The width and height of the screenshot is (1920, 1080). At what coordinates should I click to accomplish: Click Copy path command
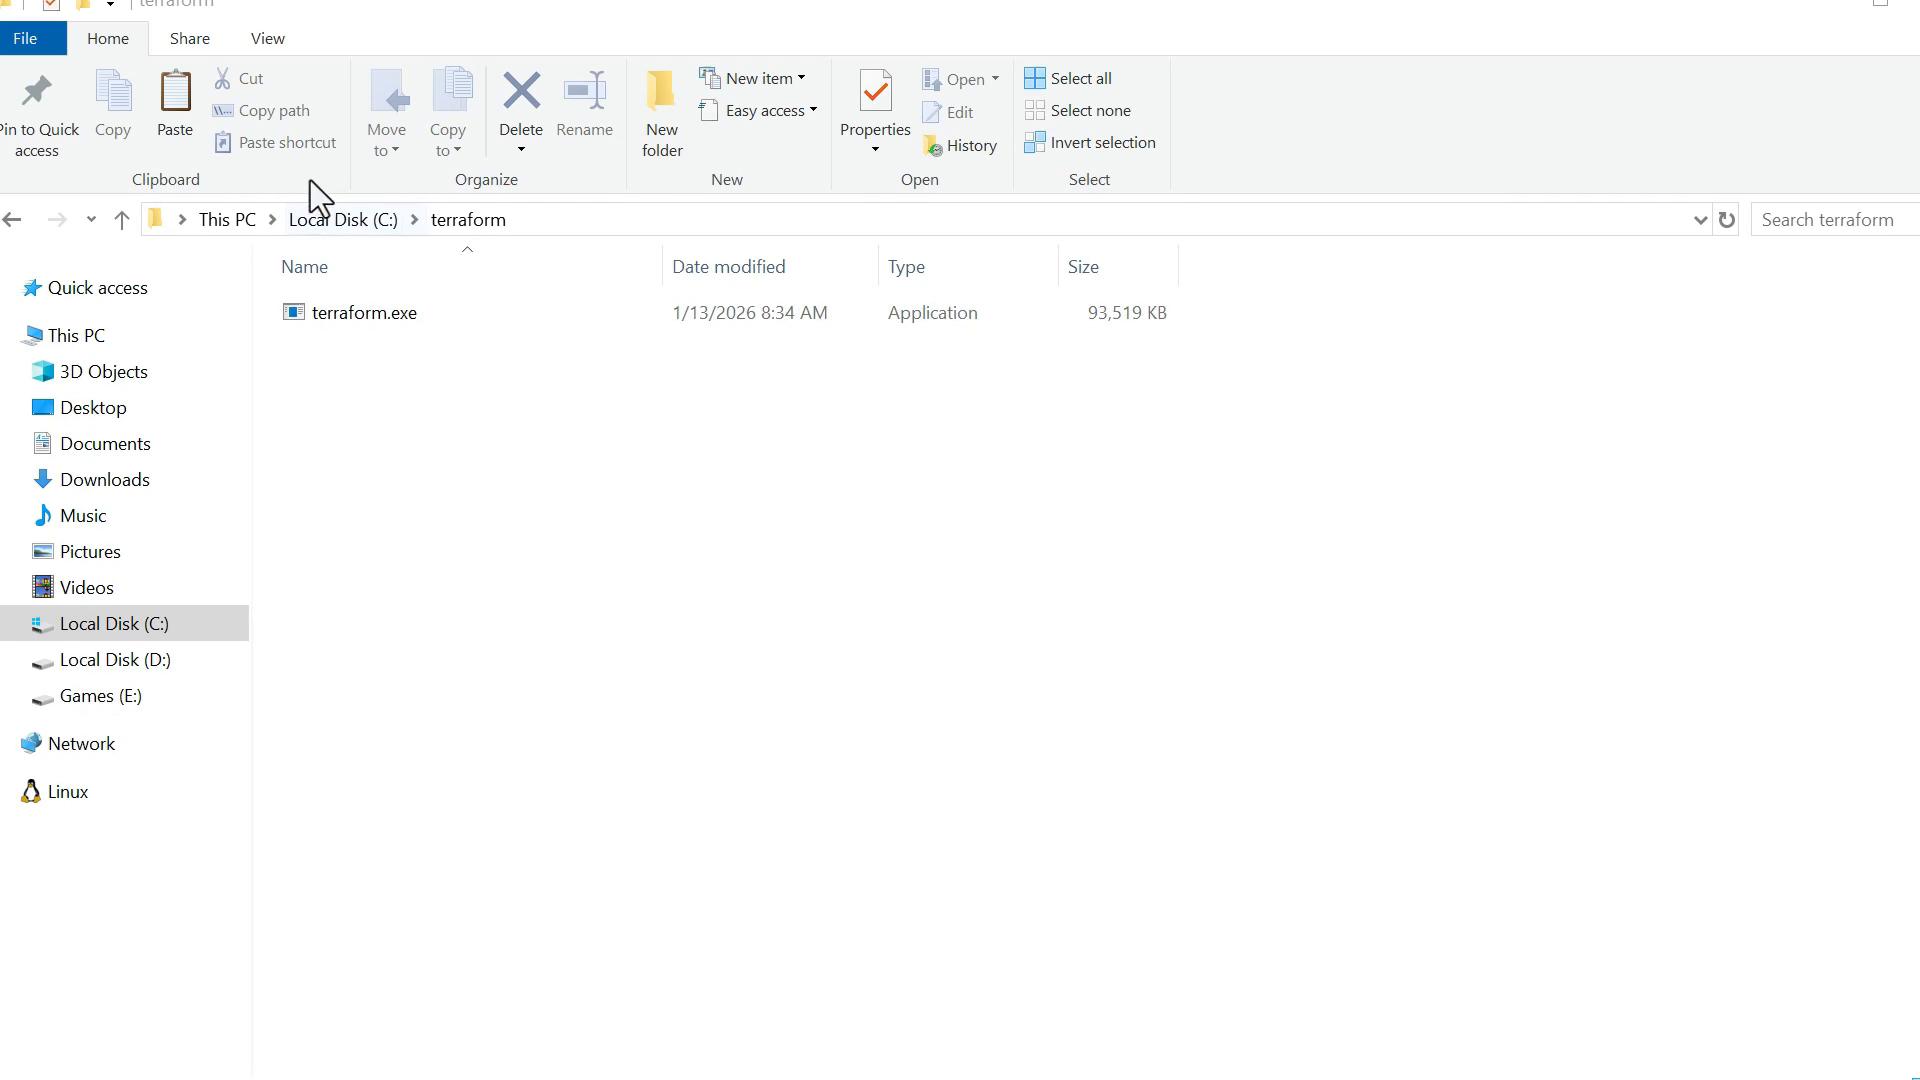(x=262, y=110)
